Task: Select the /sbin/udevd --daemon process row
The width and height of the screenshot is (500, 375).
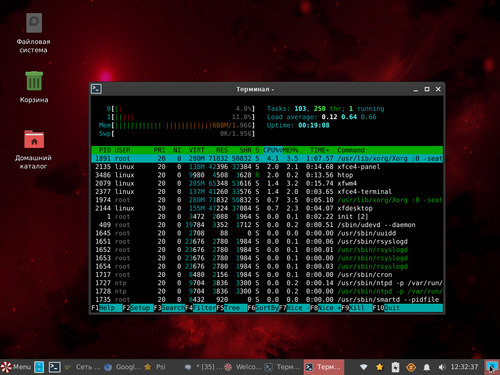Action: (267, 225)
